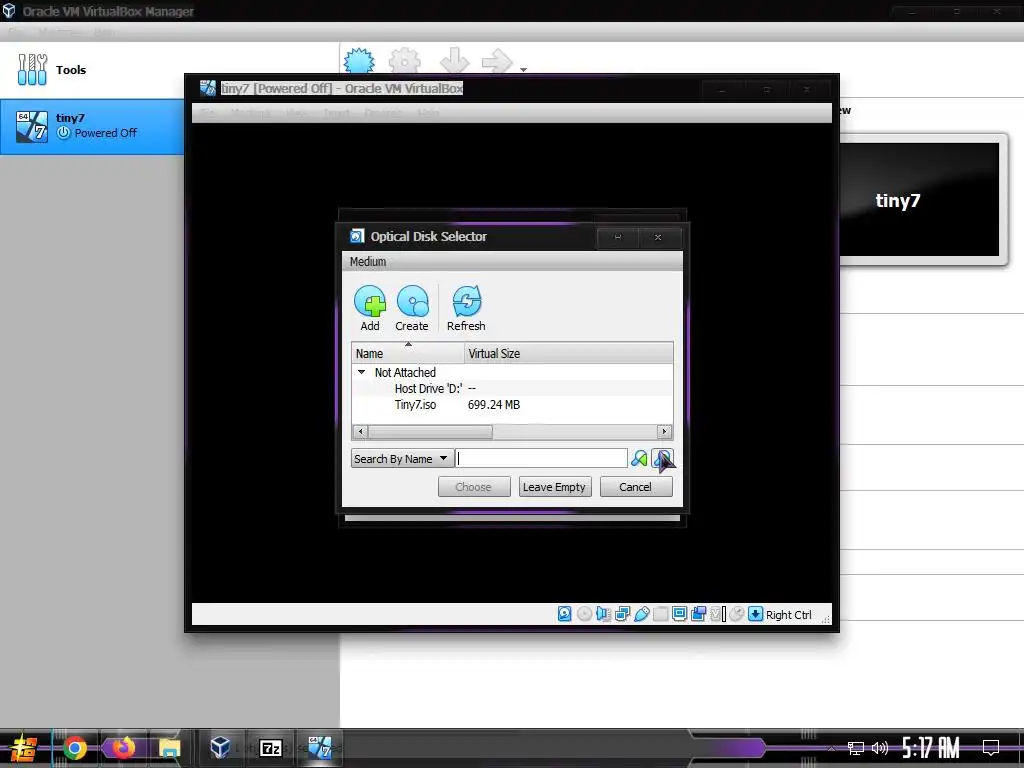1024x768 pixels.
Task: Click the Add optical disk icon
Action: coord(370,308)
